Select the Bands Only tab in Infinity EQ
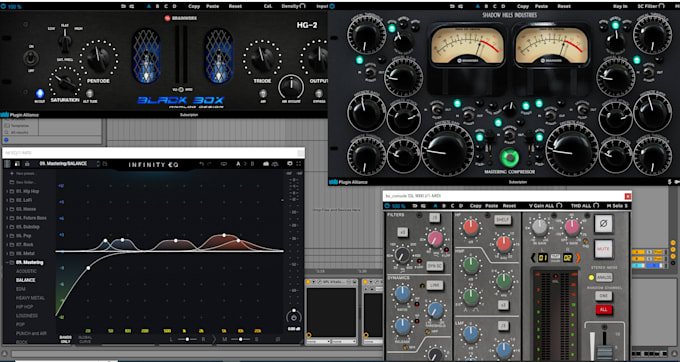The image size is (680, 362). [65, 339]
